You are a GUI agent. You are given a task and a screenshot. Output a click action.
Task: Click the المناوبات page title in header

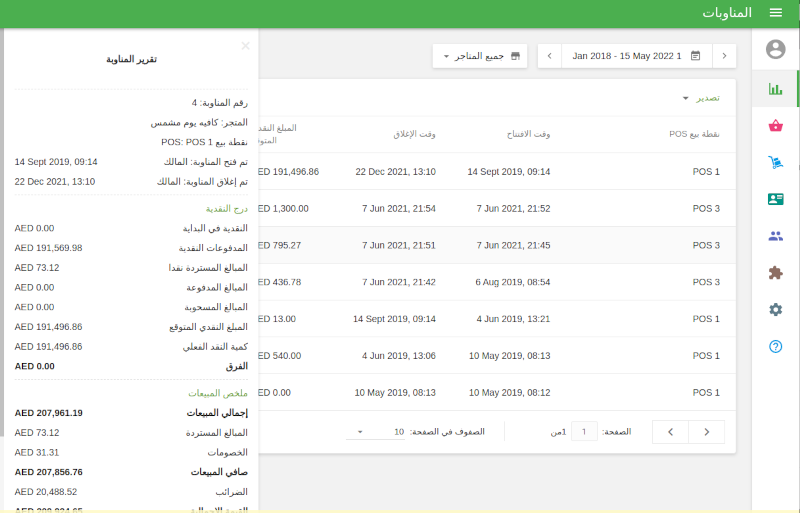tap(727, 13)
